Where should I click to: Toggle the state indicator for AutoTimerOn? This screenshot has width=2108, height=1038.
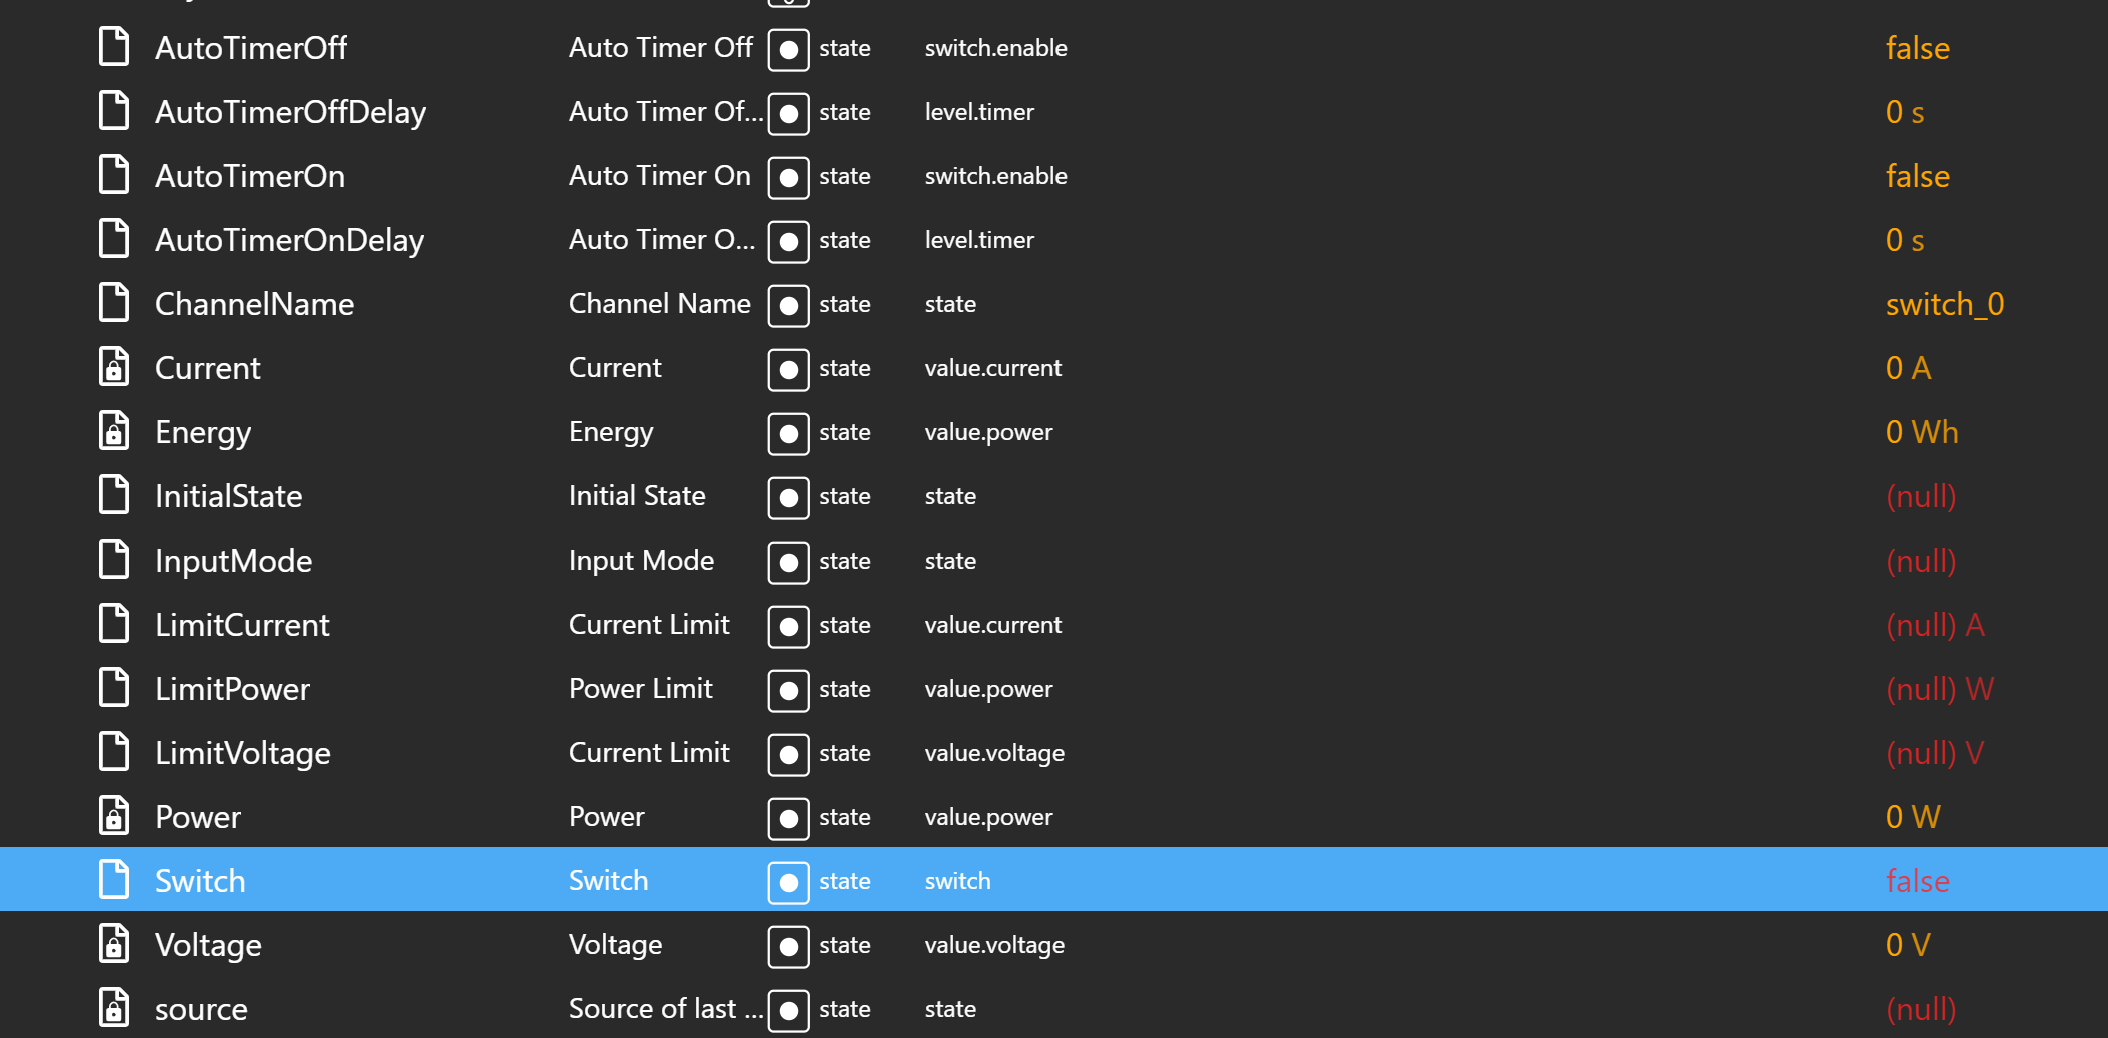[788, 177]
